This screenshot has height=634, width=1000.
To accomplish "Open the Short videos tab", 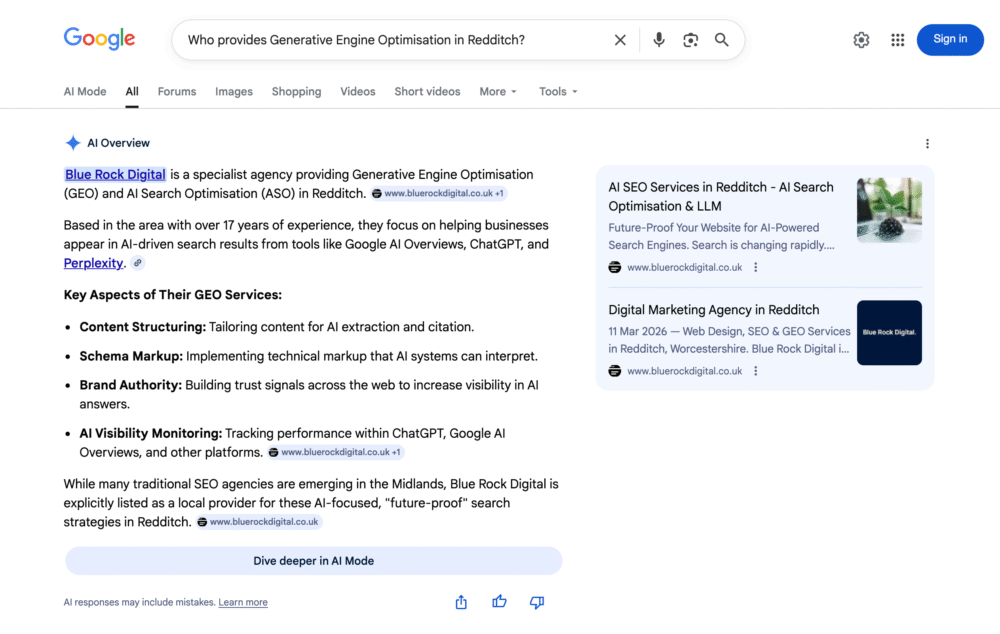I will (x=427, y=92).
